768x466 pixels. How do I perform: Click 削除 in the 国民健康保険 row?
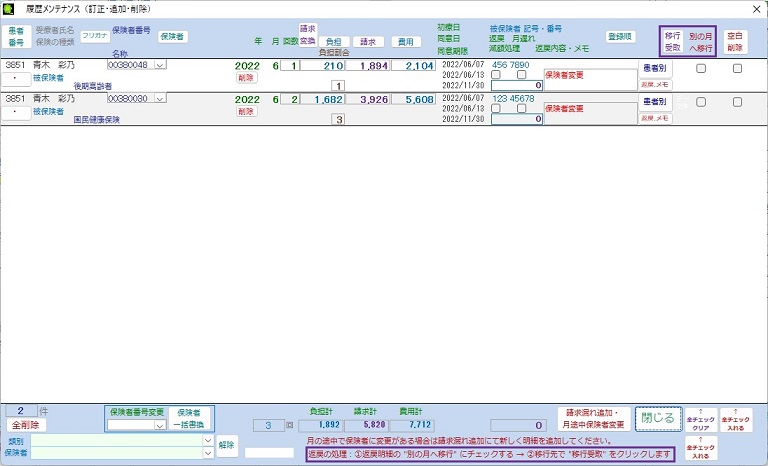click(246, 111)
